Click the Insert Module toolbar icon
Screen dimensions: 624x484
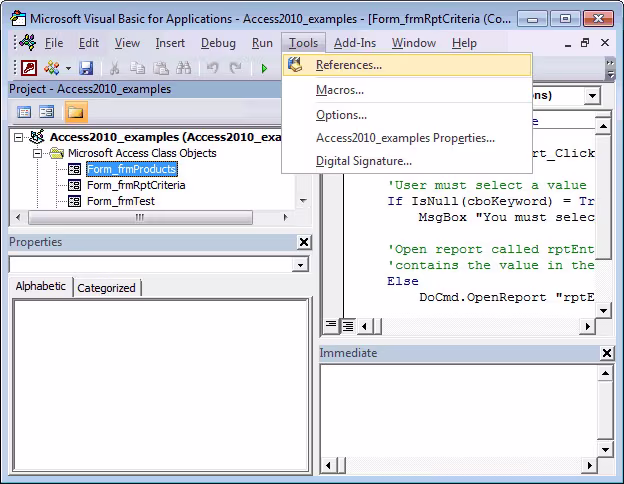52,68
